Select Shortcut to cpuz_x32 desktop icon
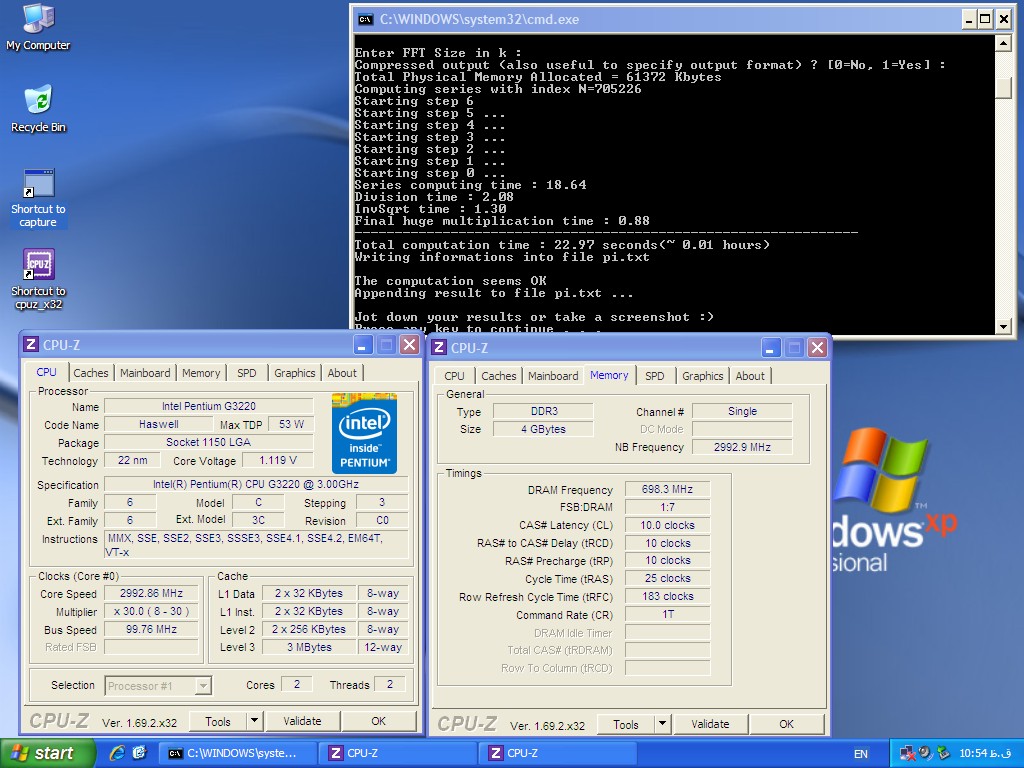This screenshot has width=1024, height=768. pyautogui.click(x=38, y=280)
